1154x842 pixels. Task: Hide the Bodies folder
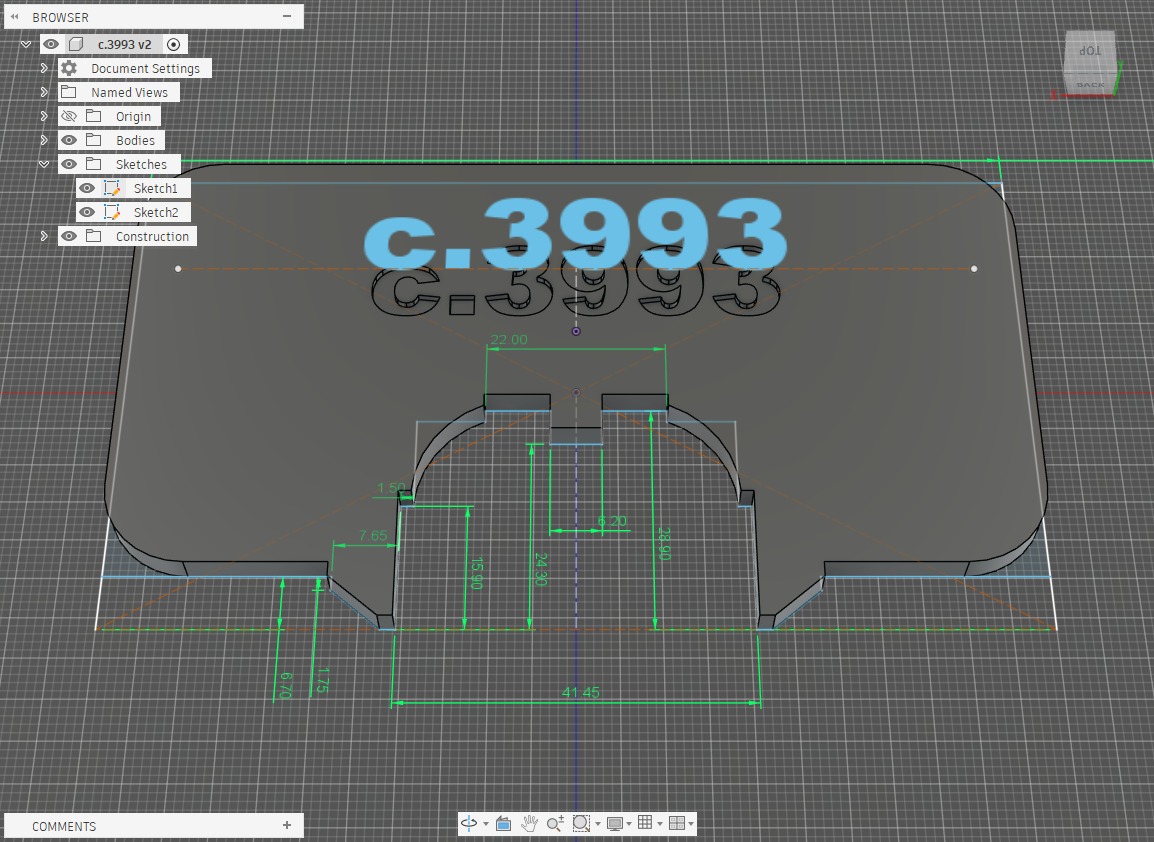click(x=68, y=140)
